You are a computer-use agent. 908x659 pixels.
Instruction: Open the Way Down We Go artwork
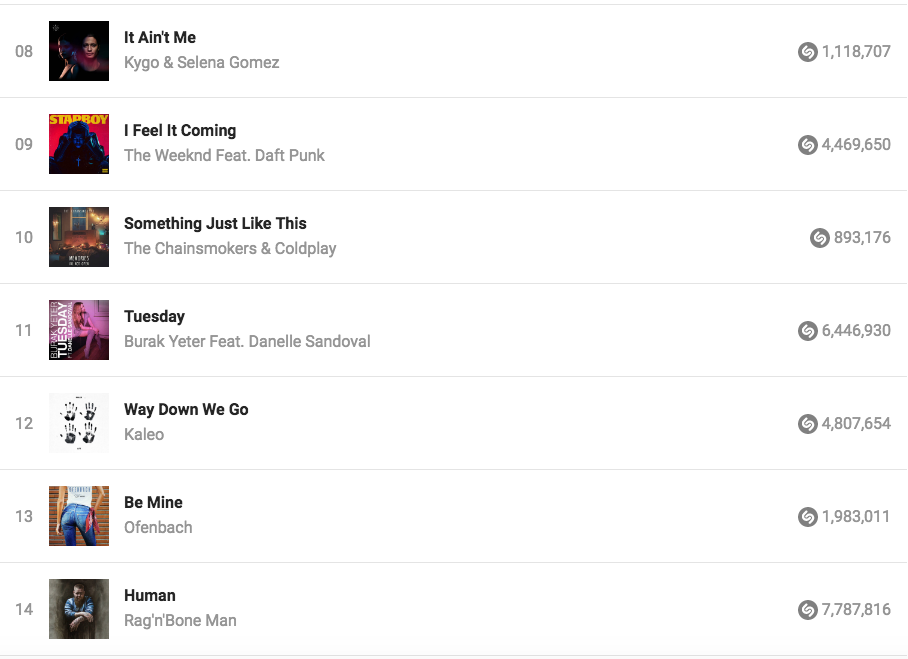79,423
